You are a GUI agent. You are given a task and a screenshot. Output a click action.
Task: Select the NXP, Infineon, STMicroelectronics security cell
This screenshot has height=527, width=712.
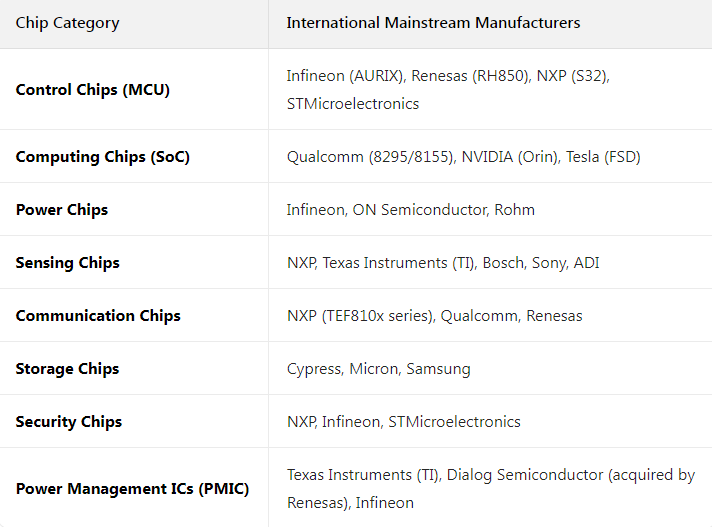(x=403, y=422)
